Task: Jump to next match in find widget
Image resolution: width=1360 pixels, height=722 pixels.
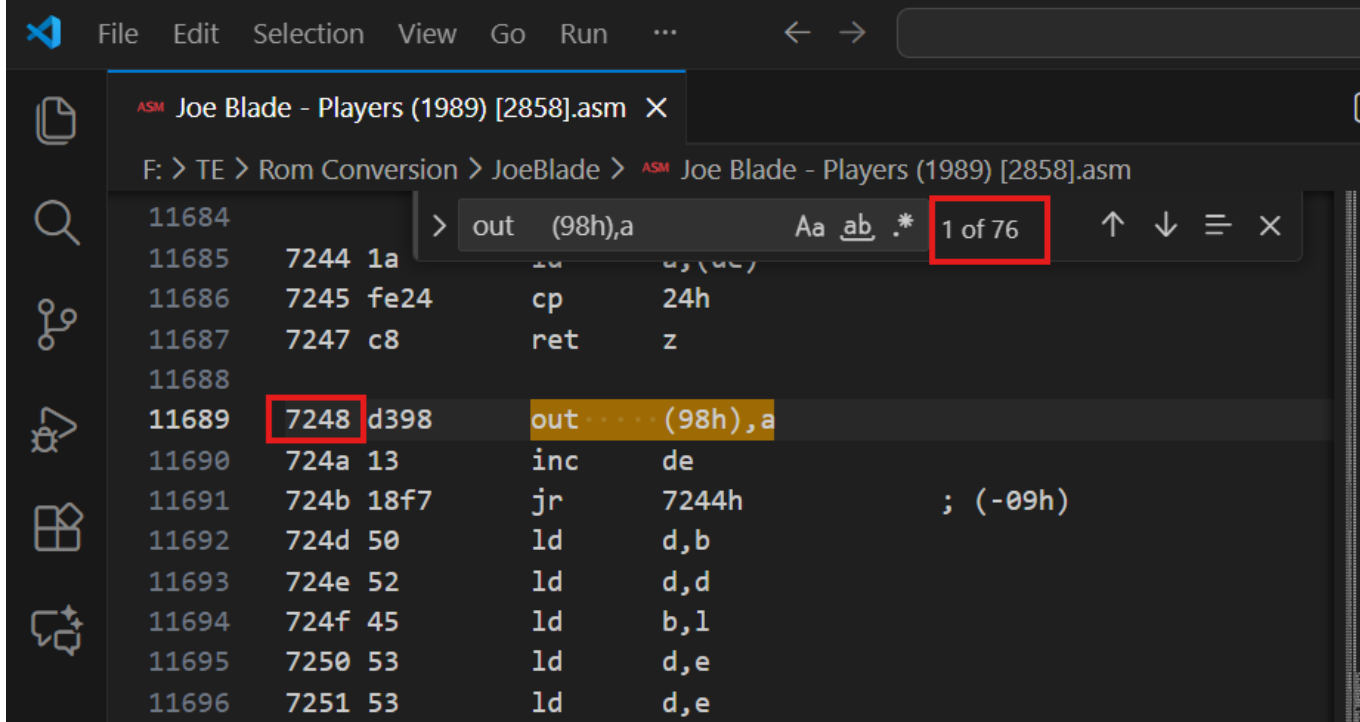Action: pos(1165,226)
